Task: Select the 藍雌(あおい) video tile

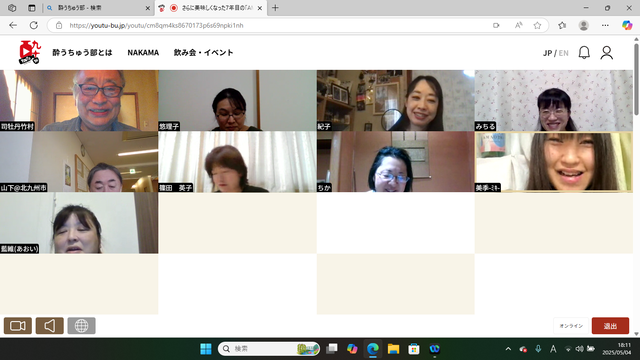Action: click(79, 223)
